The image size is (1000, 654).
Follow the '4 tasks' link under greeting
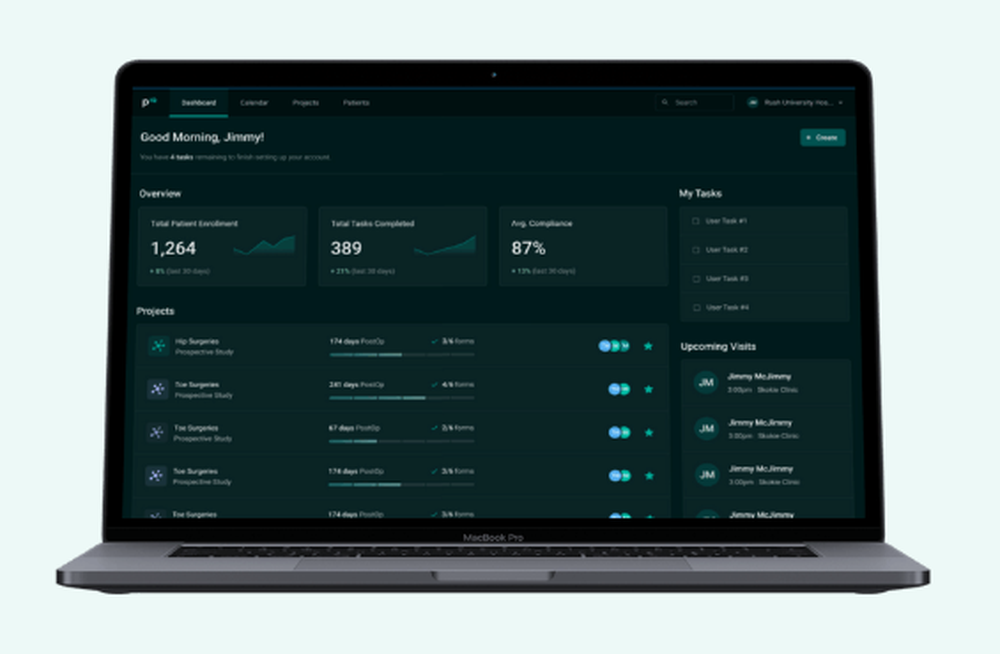point(182,157)
